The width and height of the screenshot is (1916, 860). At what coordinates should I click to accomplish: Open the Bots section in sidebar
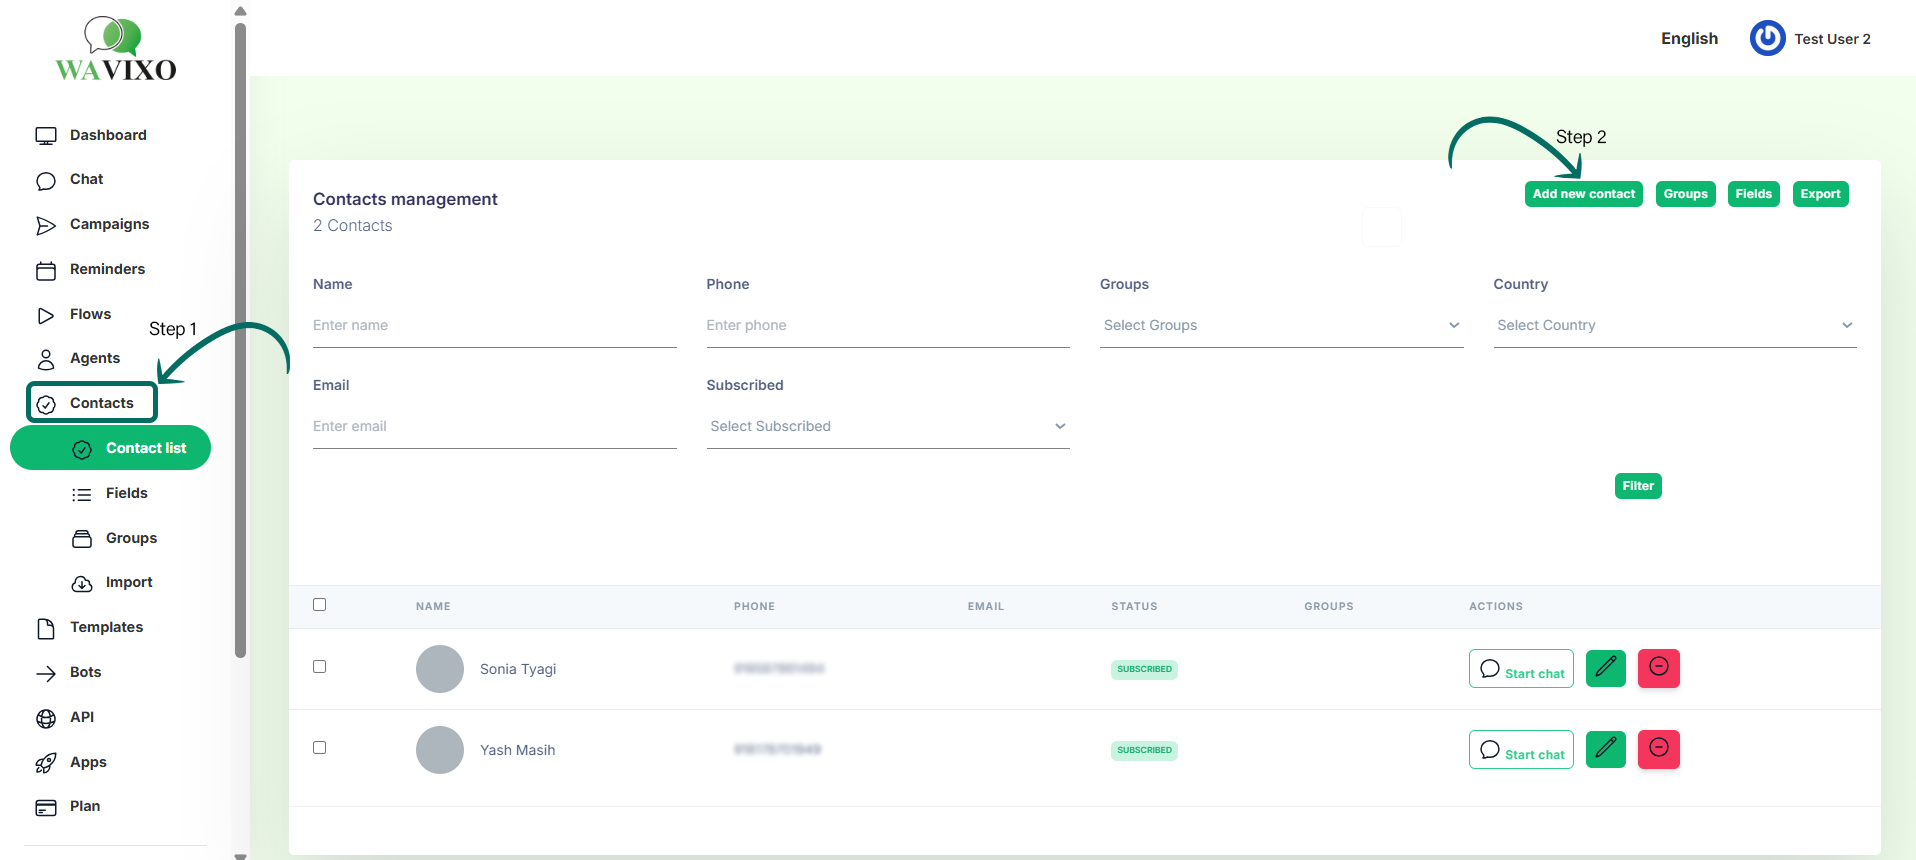(85, 672)
